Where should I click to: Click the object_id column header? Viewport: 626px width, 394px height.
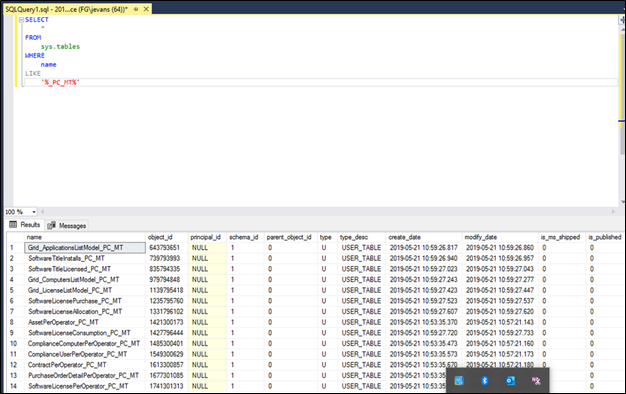166,237
